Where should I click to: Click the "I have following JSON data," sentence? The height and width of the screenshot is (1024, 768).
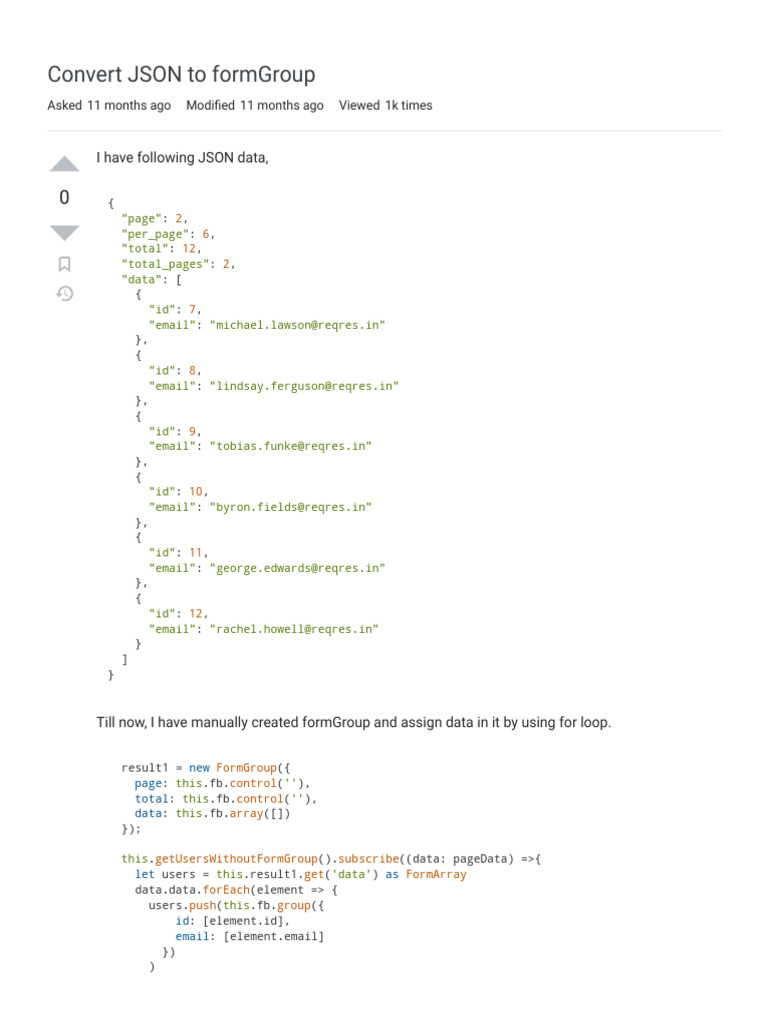pyautogui.click(x=182, y=158)
